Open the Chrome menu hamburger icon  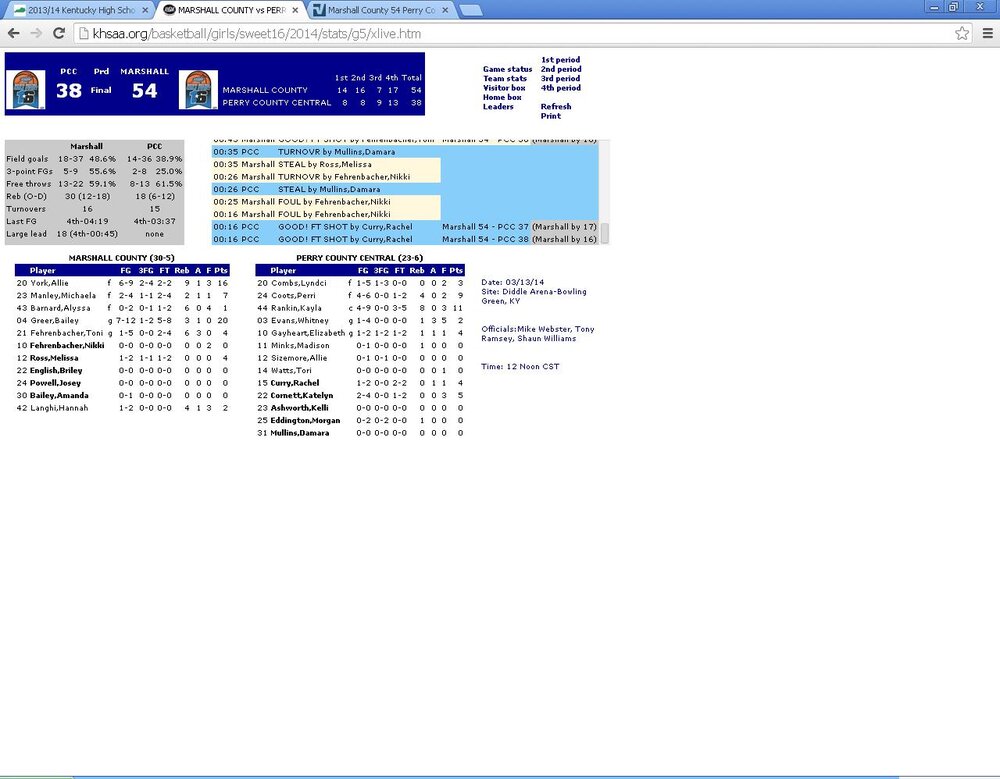(x=987, y=33)
